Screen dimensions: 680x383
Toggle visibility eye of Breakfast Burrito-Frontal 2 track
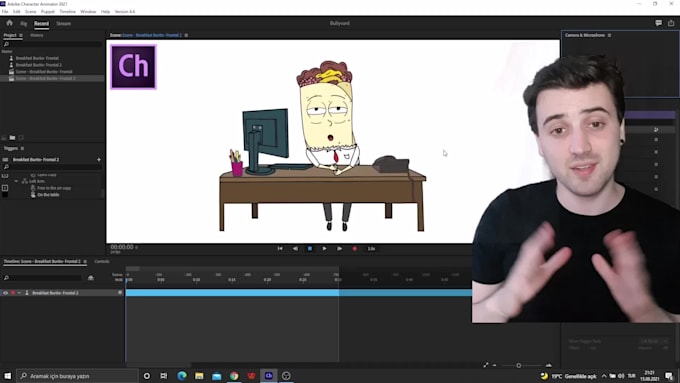[5, 293]
